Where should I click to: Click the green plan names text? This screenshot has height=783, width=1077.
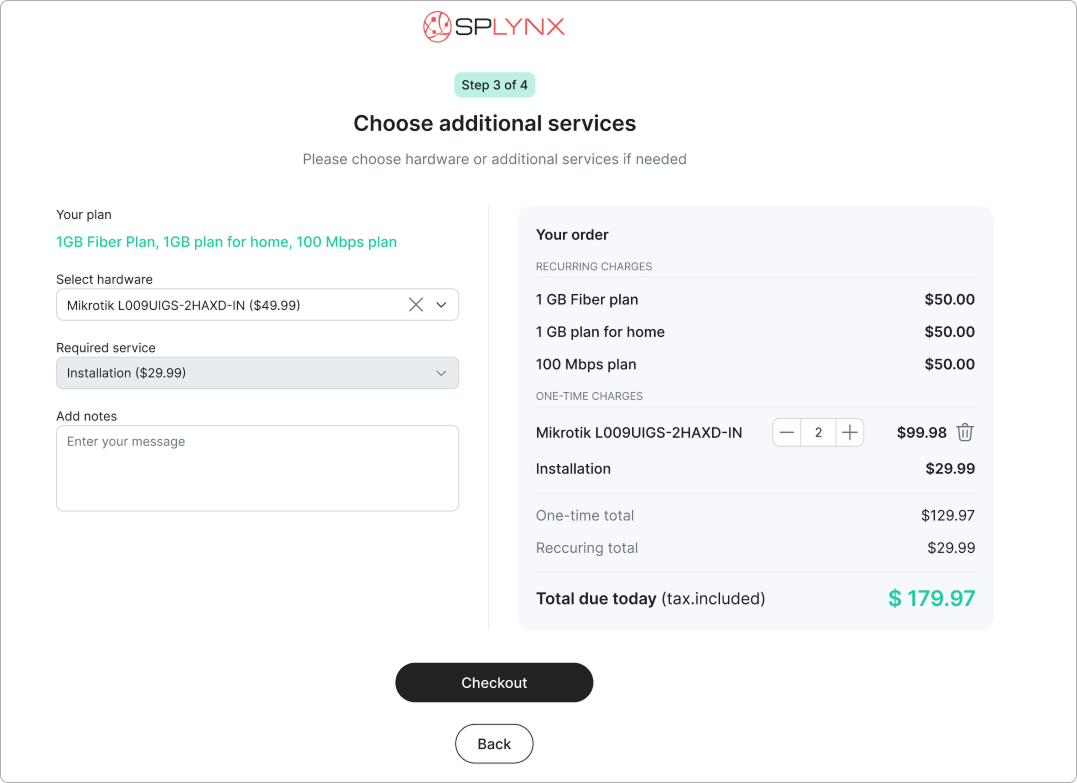coord(227,242)
